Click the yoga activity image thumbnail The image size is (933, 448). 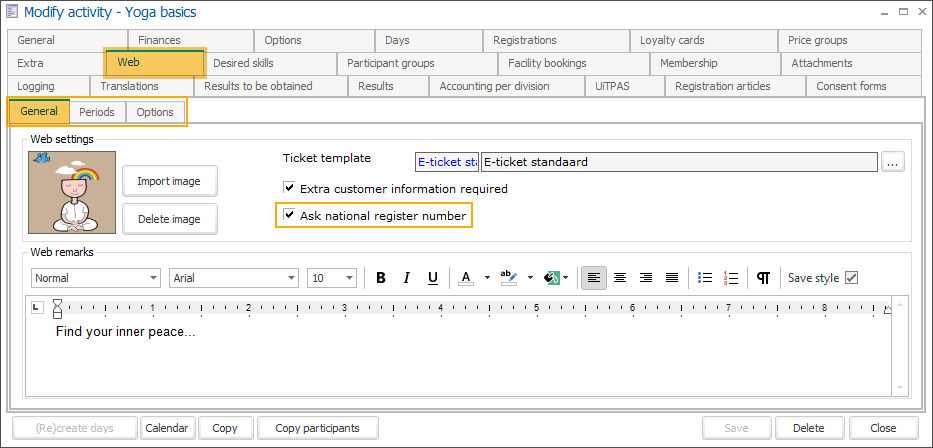click(72, 194)
